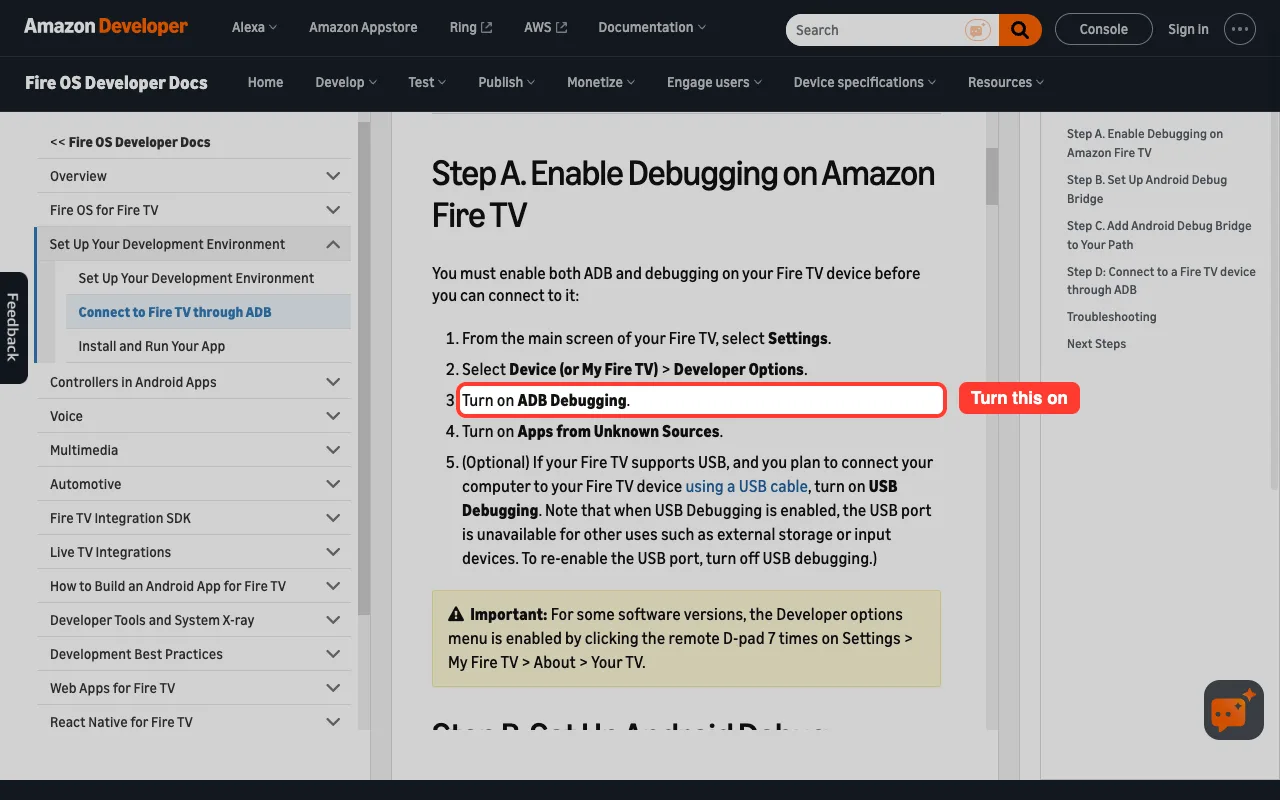Open the Monetize menu

coord(601,82)
